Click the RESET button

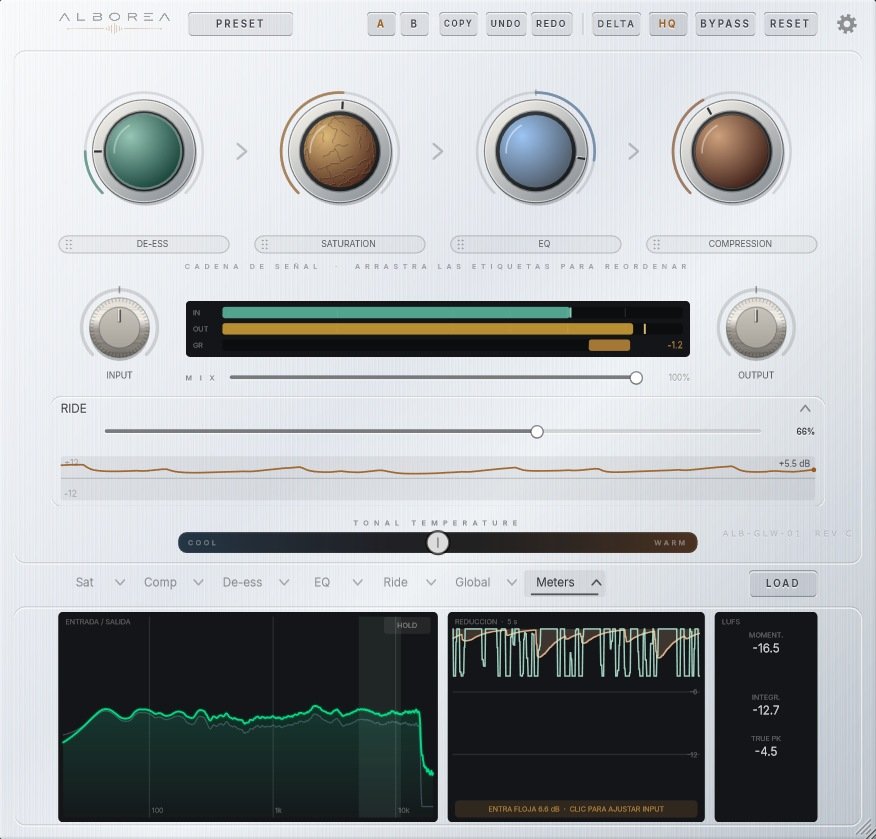[x=790, y=24]
